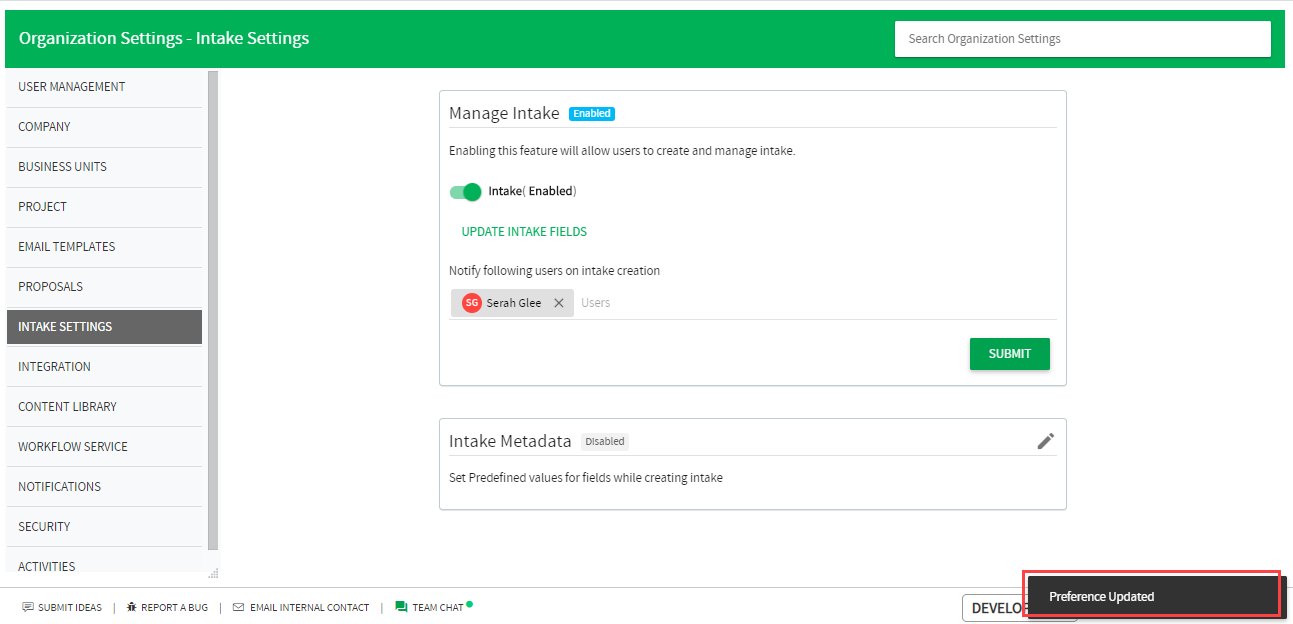Edit Intake Metadata with pencil icon

pyautogui.click(x=1046, y=441)
